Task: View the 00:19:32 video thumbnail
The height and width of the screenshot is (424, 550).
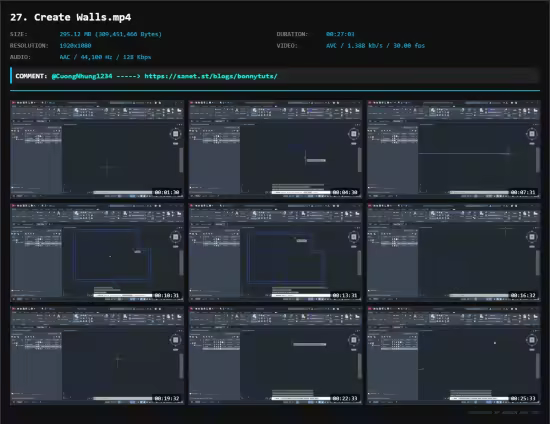Action: (x=97, y=355)
